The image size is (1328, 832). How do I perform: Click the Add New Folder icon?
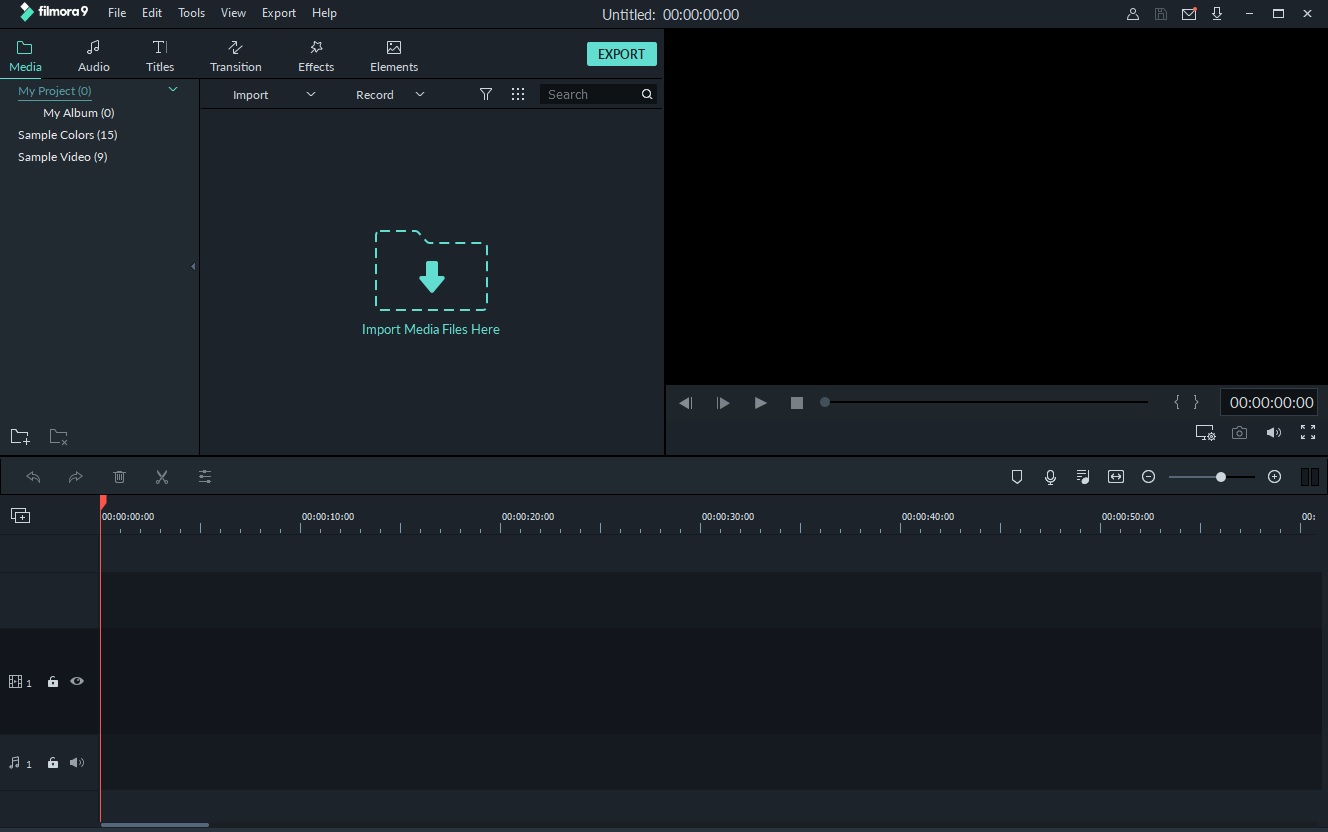[20, 437]
